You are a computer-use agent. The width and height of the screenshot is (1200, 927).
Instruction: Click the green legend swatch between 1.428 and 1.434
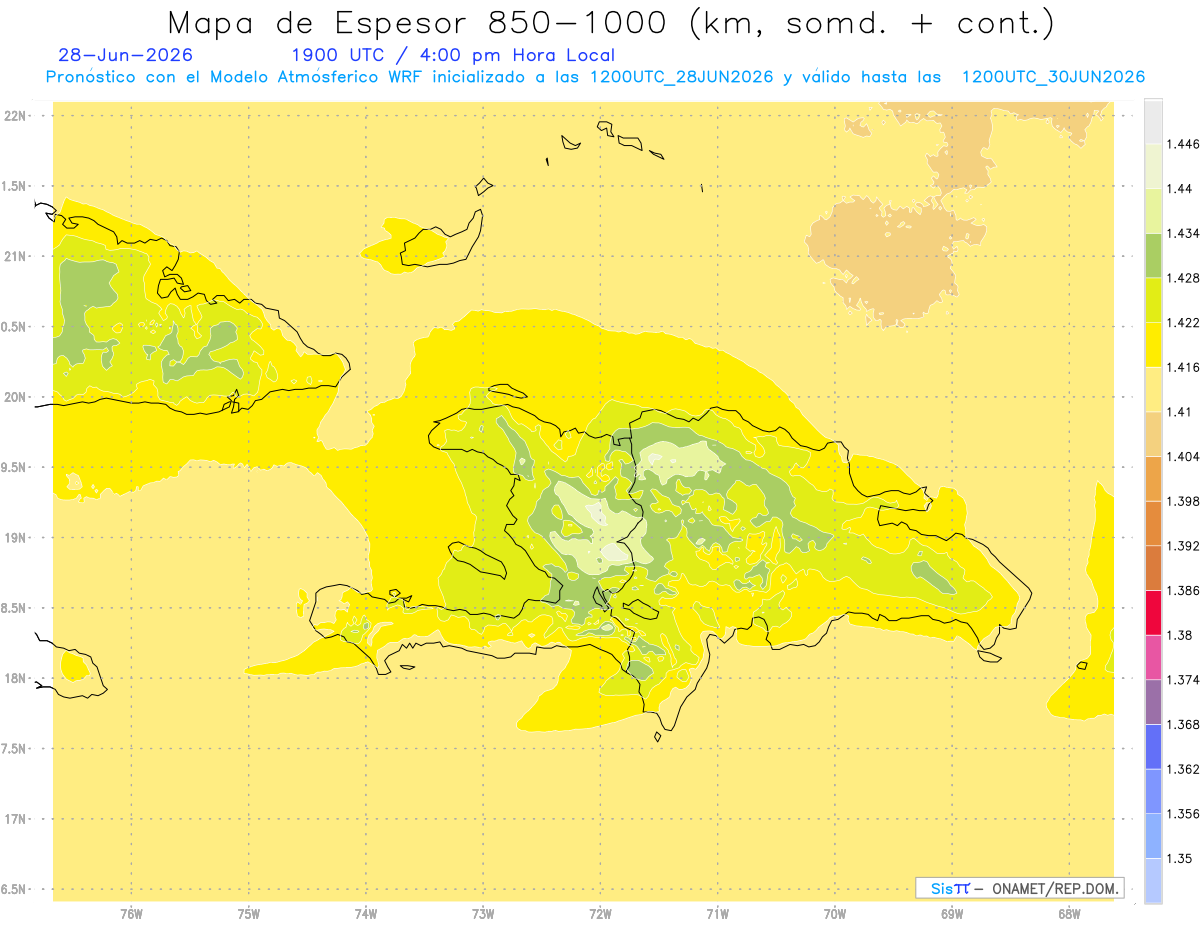[1153, 255]
